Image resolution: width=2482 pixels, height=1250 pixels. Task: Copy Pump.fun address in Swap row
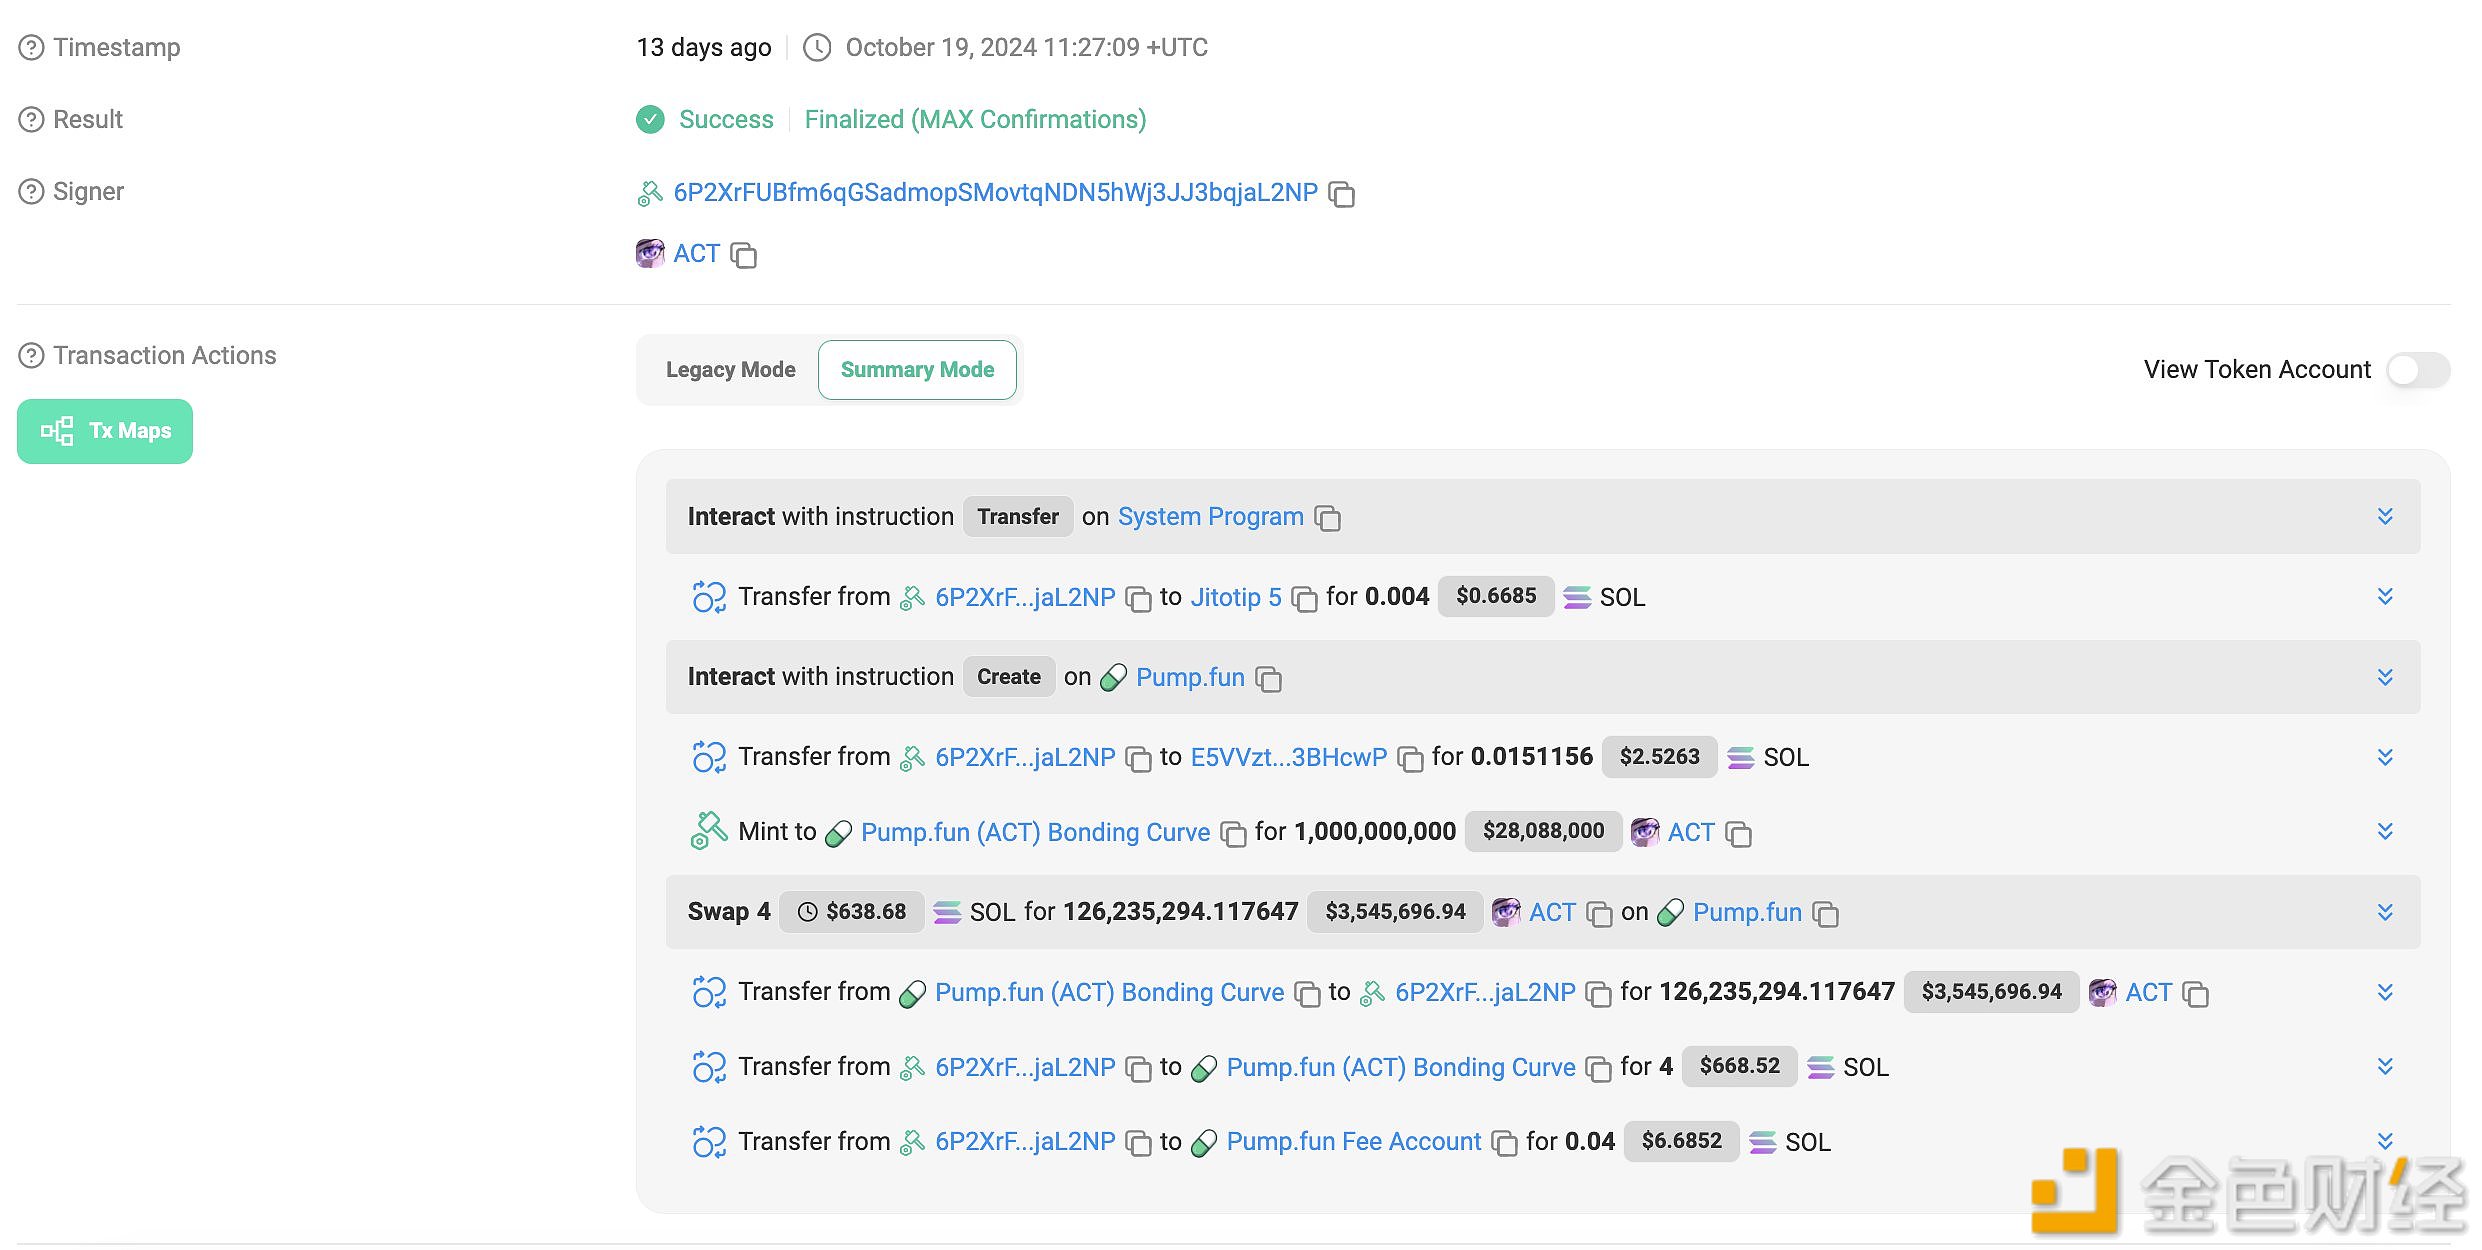pos(1825,914)
